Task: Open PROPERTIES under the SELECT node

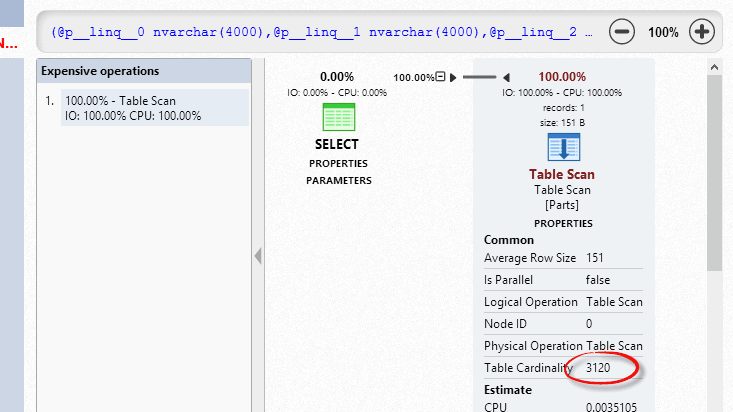Action: [338, 164]
